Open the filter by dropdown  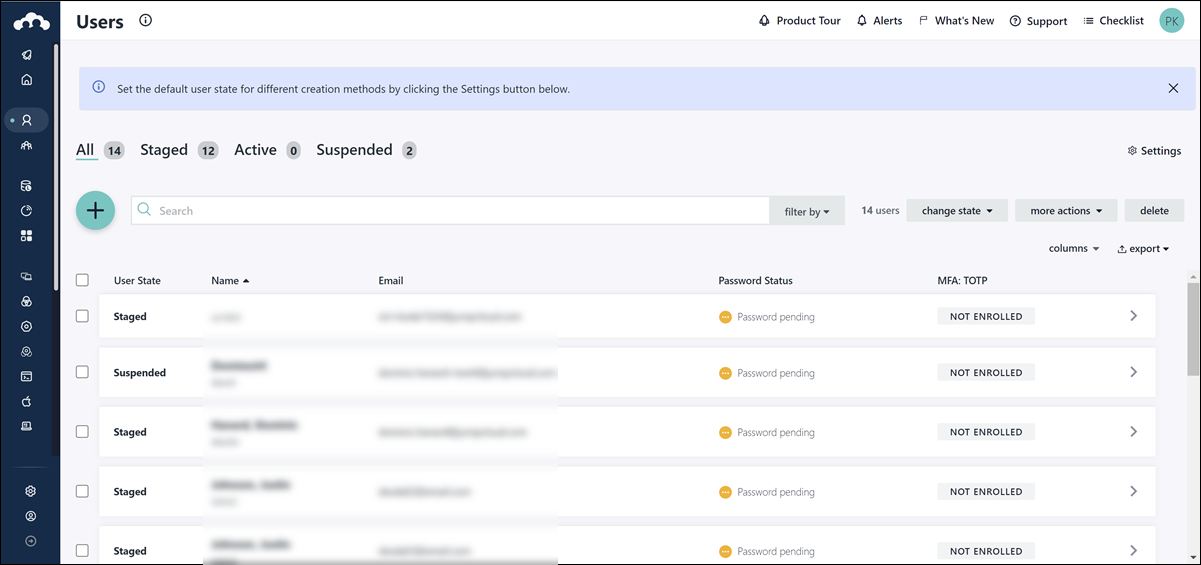807,211
